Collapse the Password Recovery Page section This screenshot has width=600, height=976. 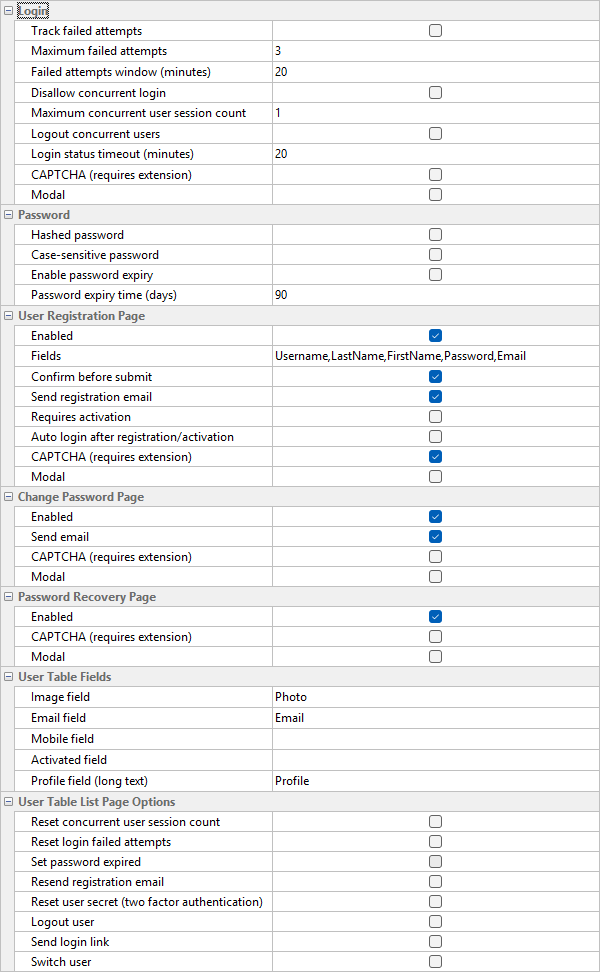pos(9,597)
